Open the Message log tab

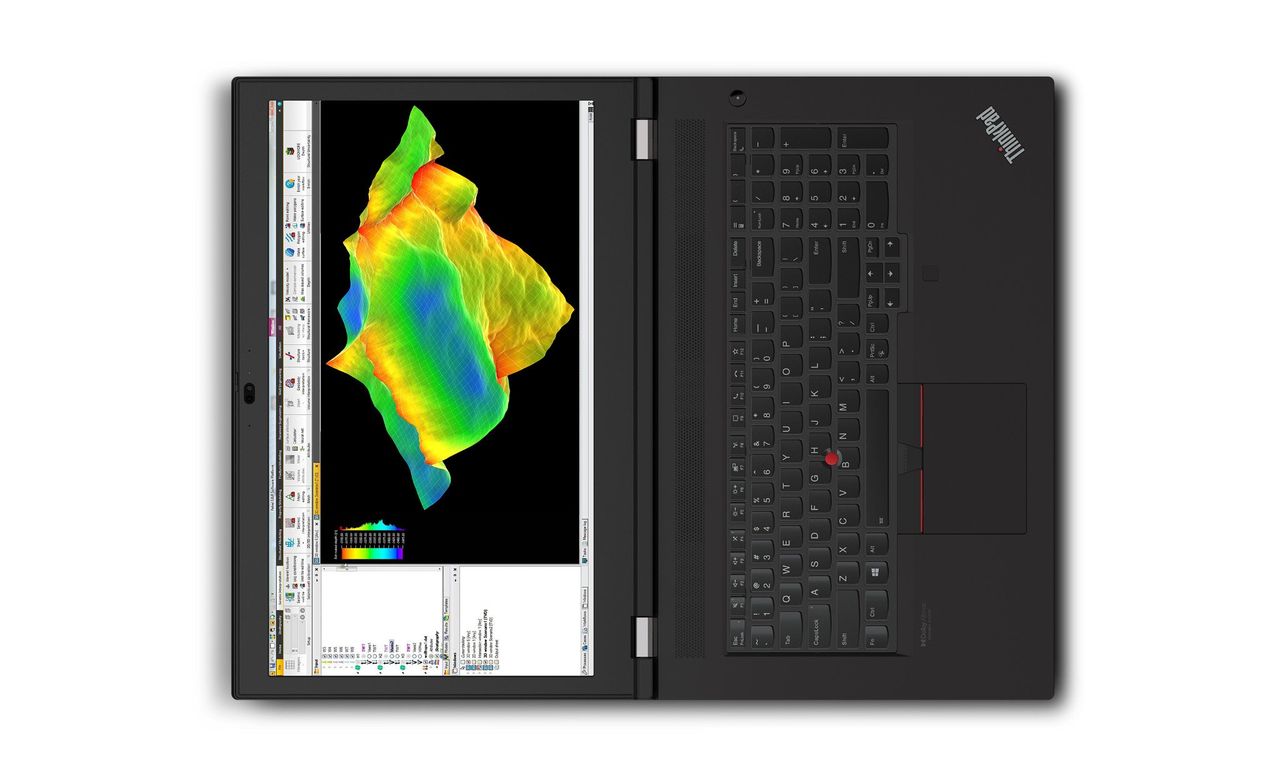(x=585, y=532)
